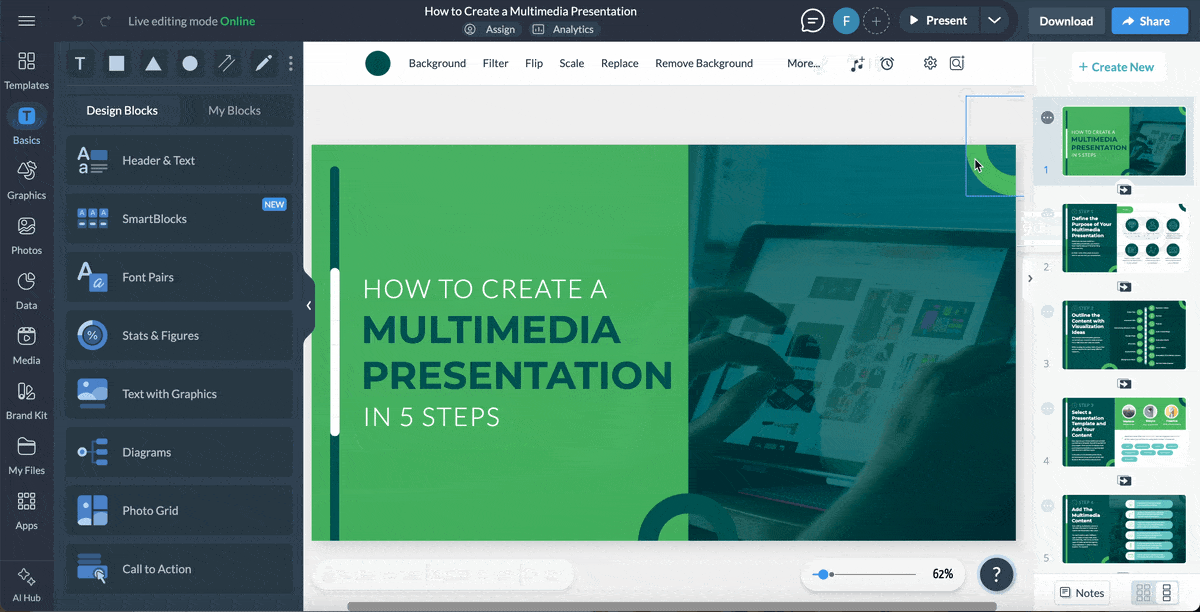Open the Notes button
This screenshot has width=1200, height=612.
(x=1082, y=593)
